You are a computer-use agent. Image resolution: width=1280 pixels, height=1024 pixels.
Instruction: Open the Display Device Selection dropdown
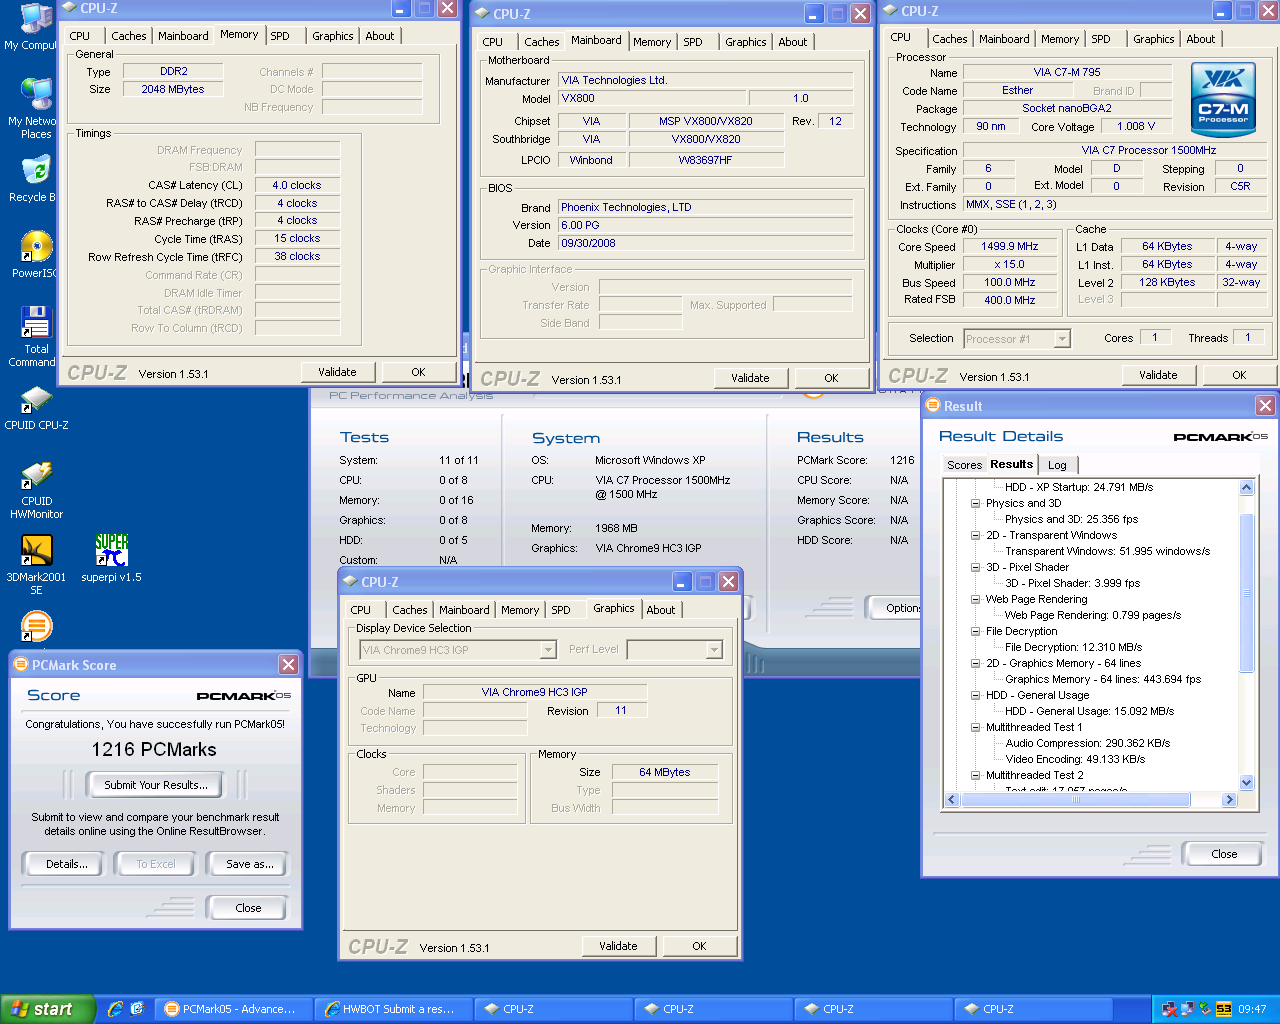click(x=548, y=650)
